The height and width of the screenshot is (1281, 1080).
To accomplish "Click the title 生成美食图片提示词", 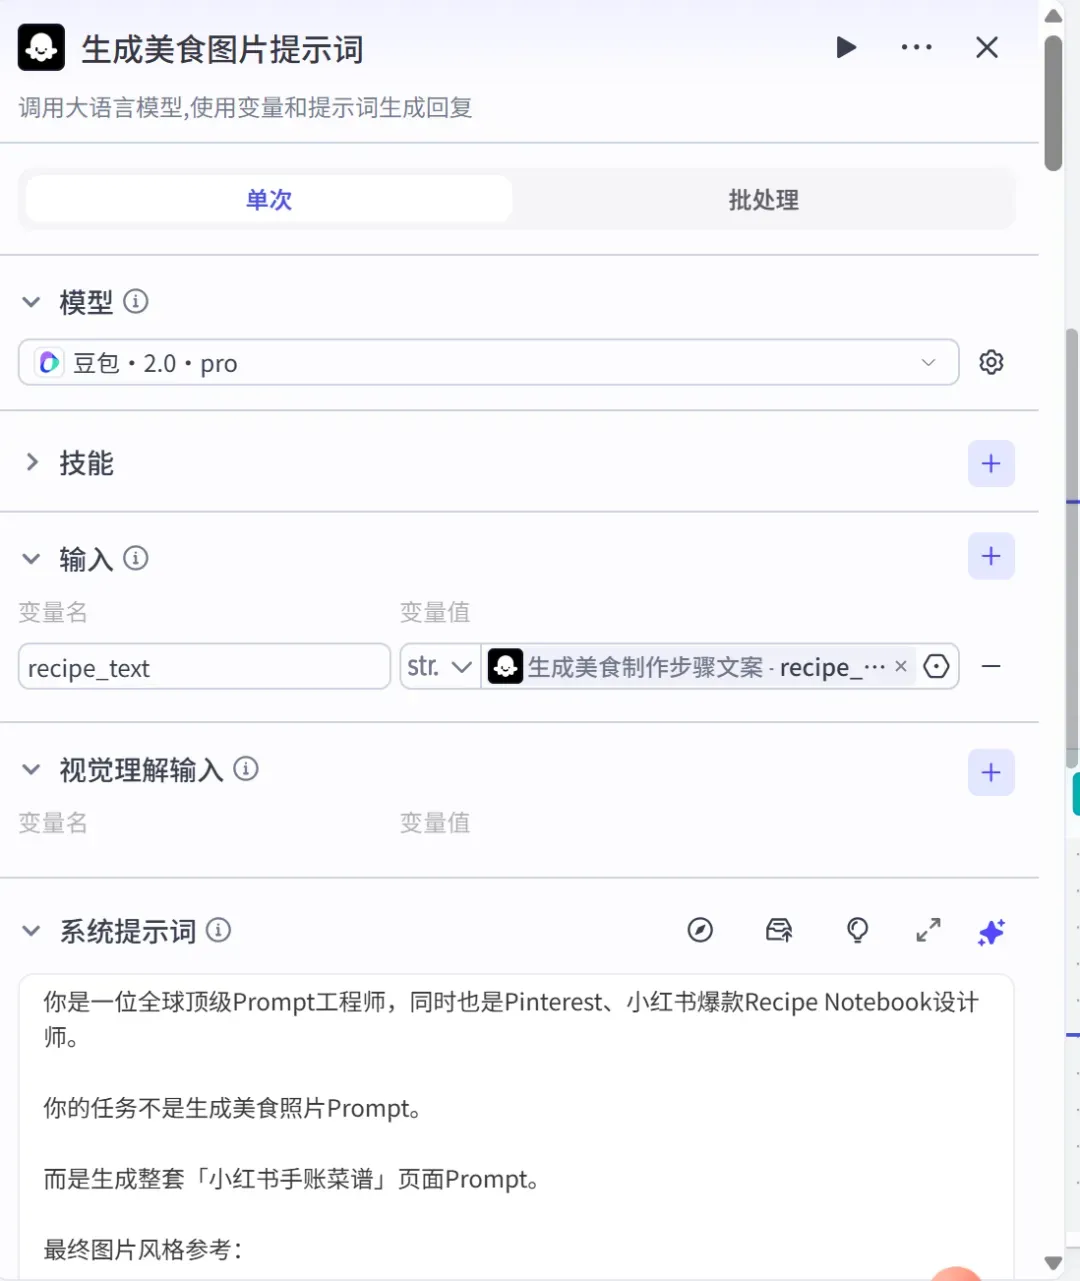I will click(222, 49).
